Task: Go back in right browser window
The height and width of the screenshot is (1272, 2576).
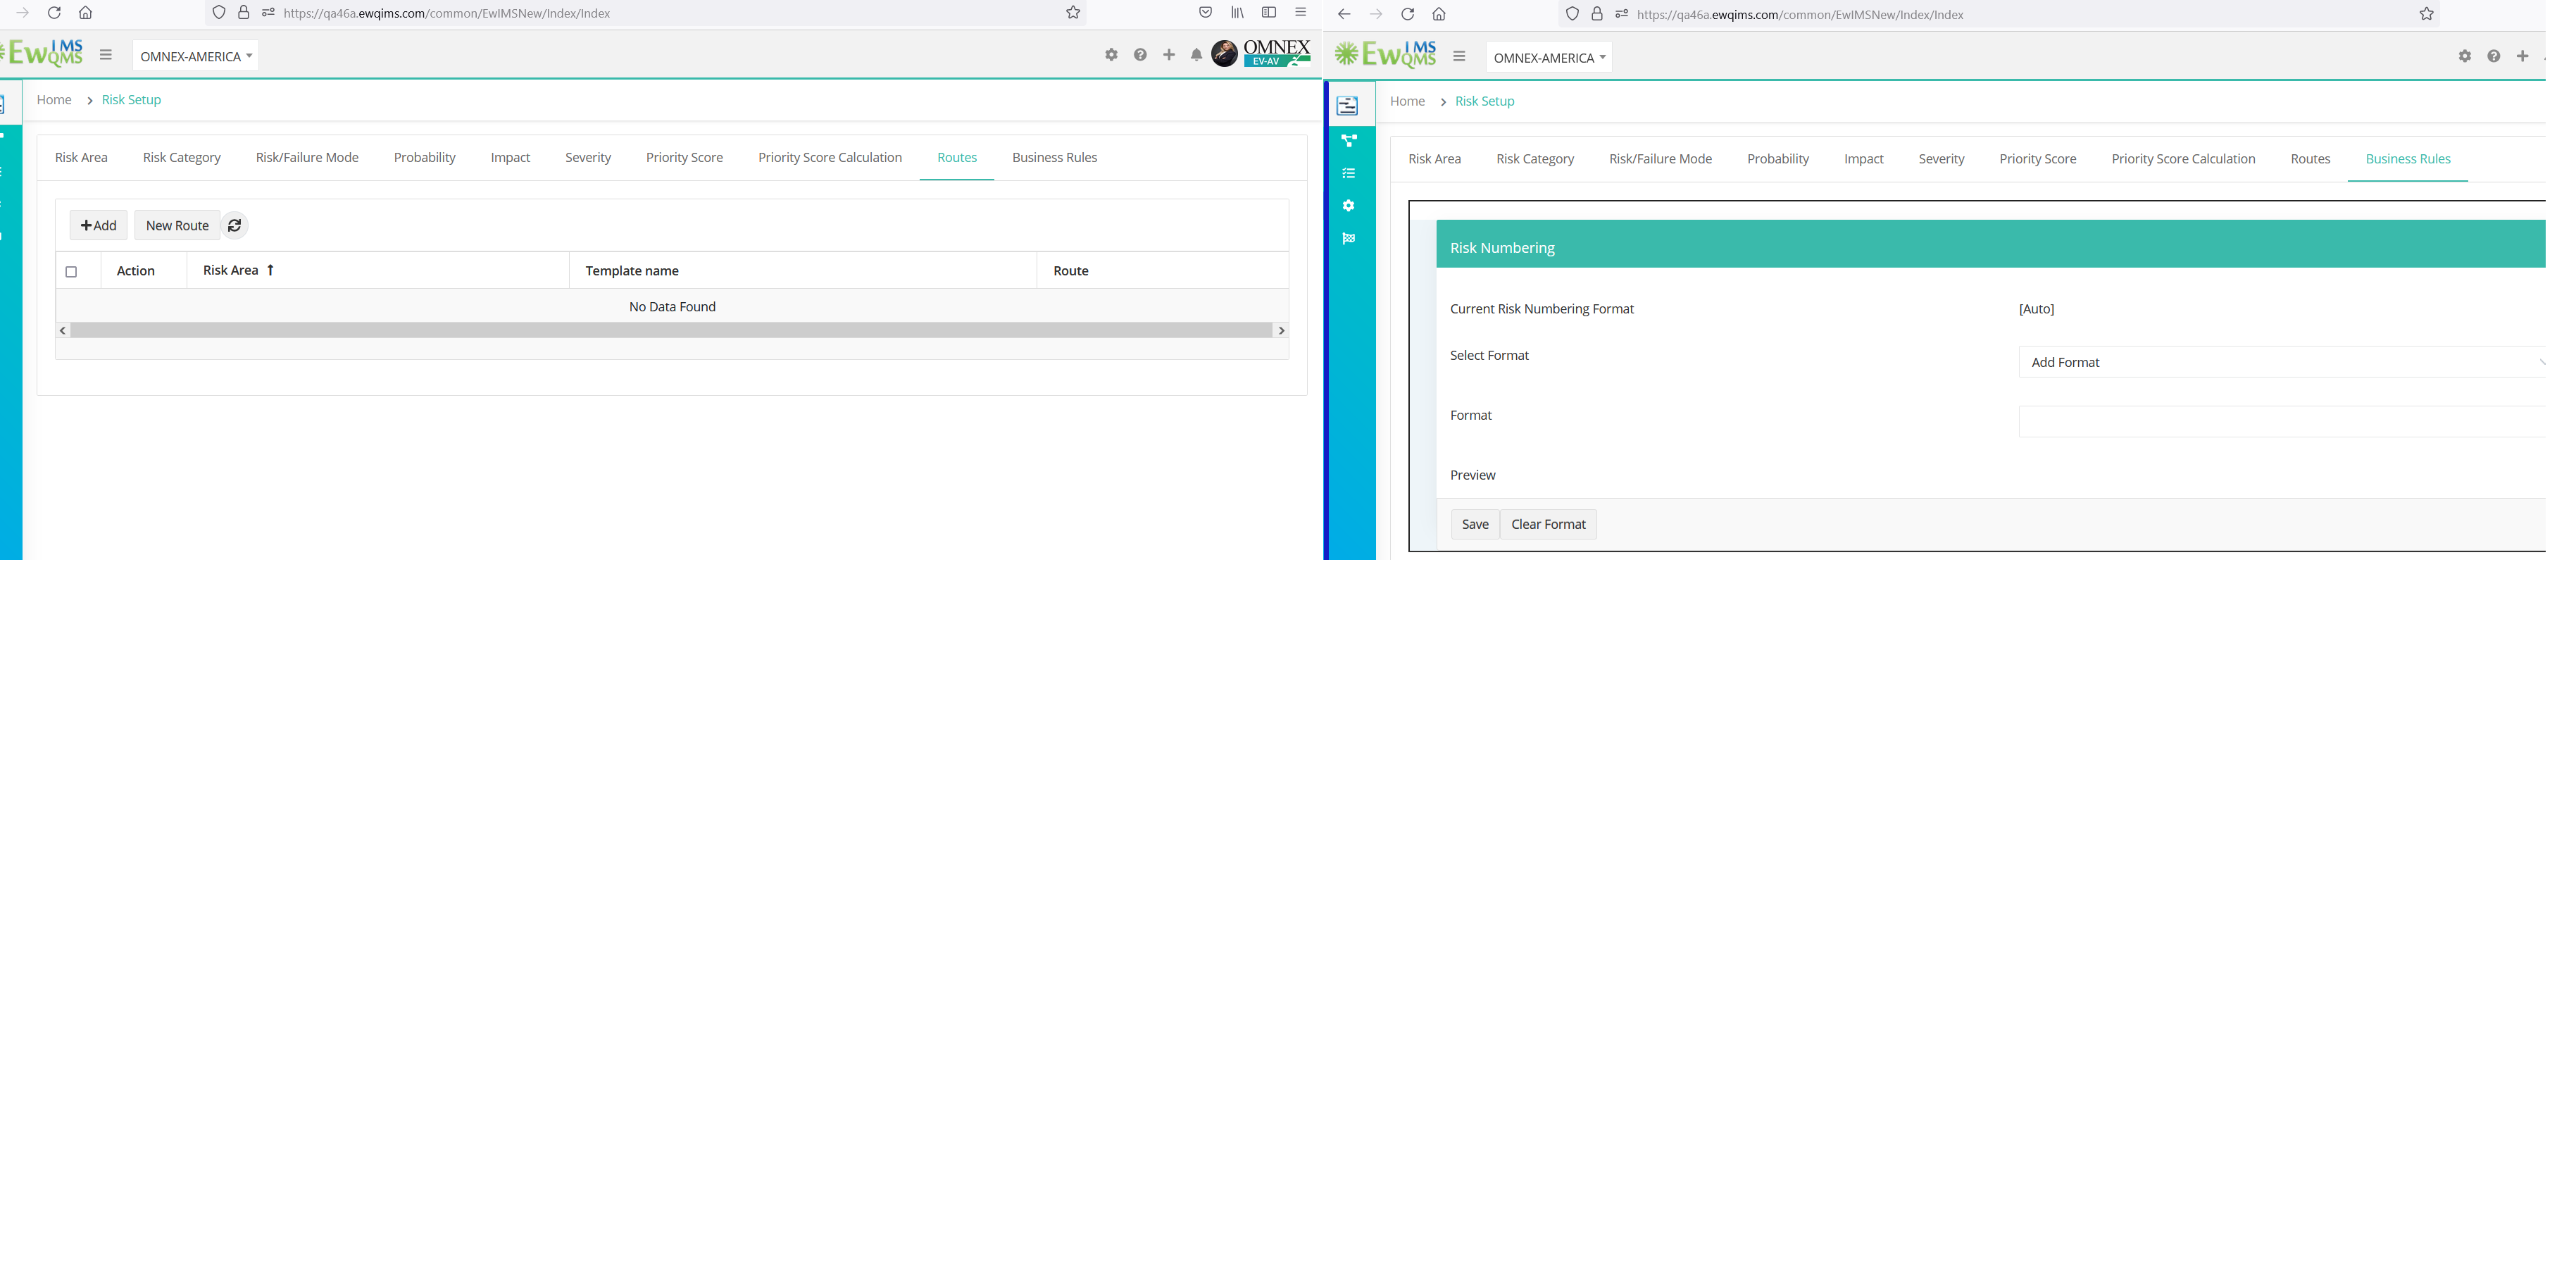Action: click(x=1344, y=14)
